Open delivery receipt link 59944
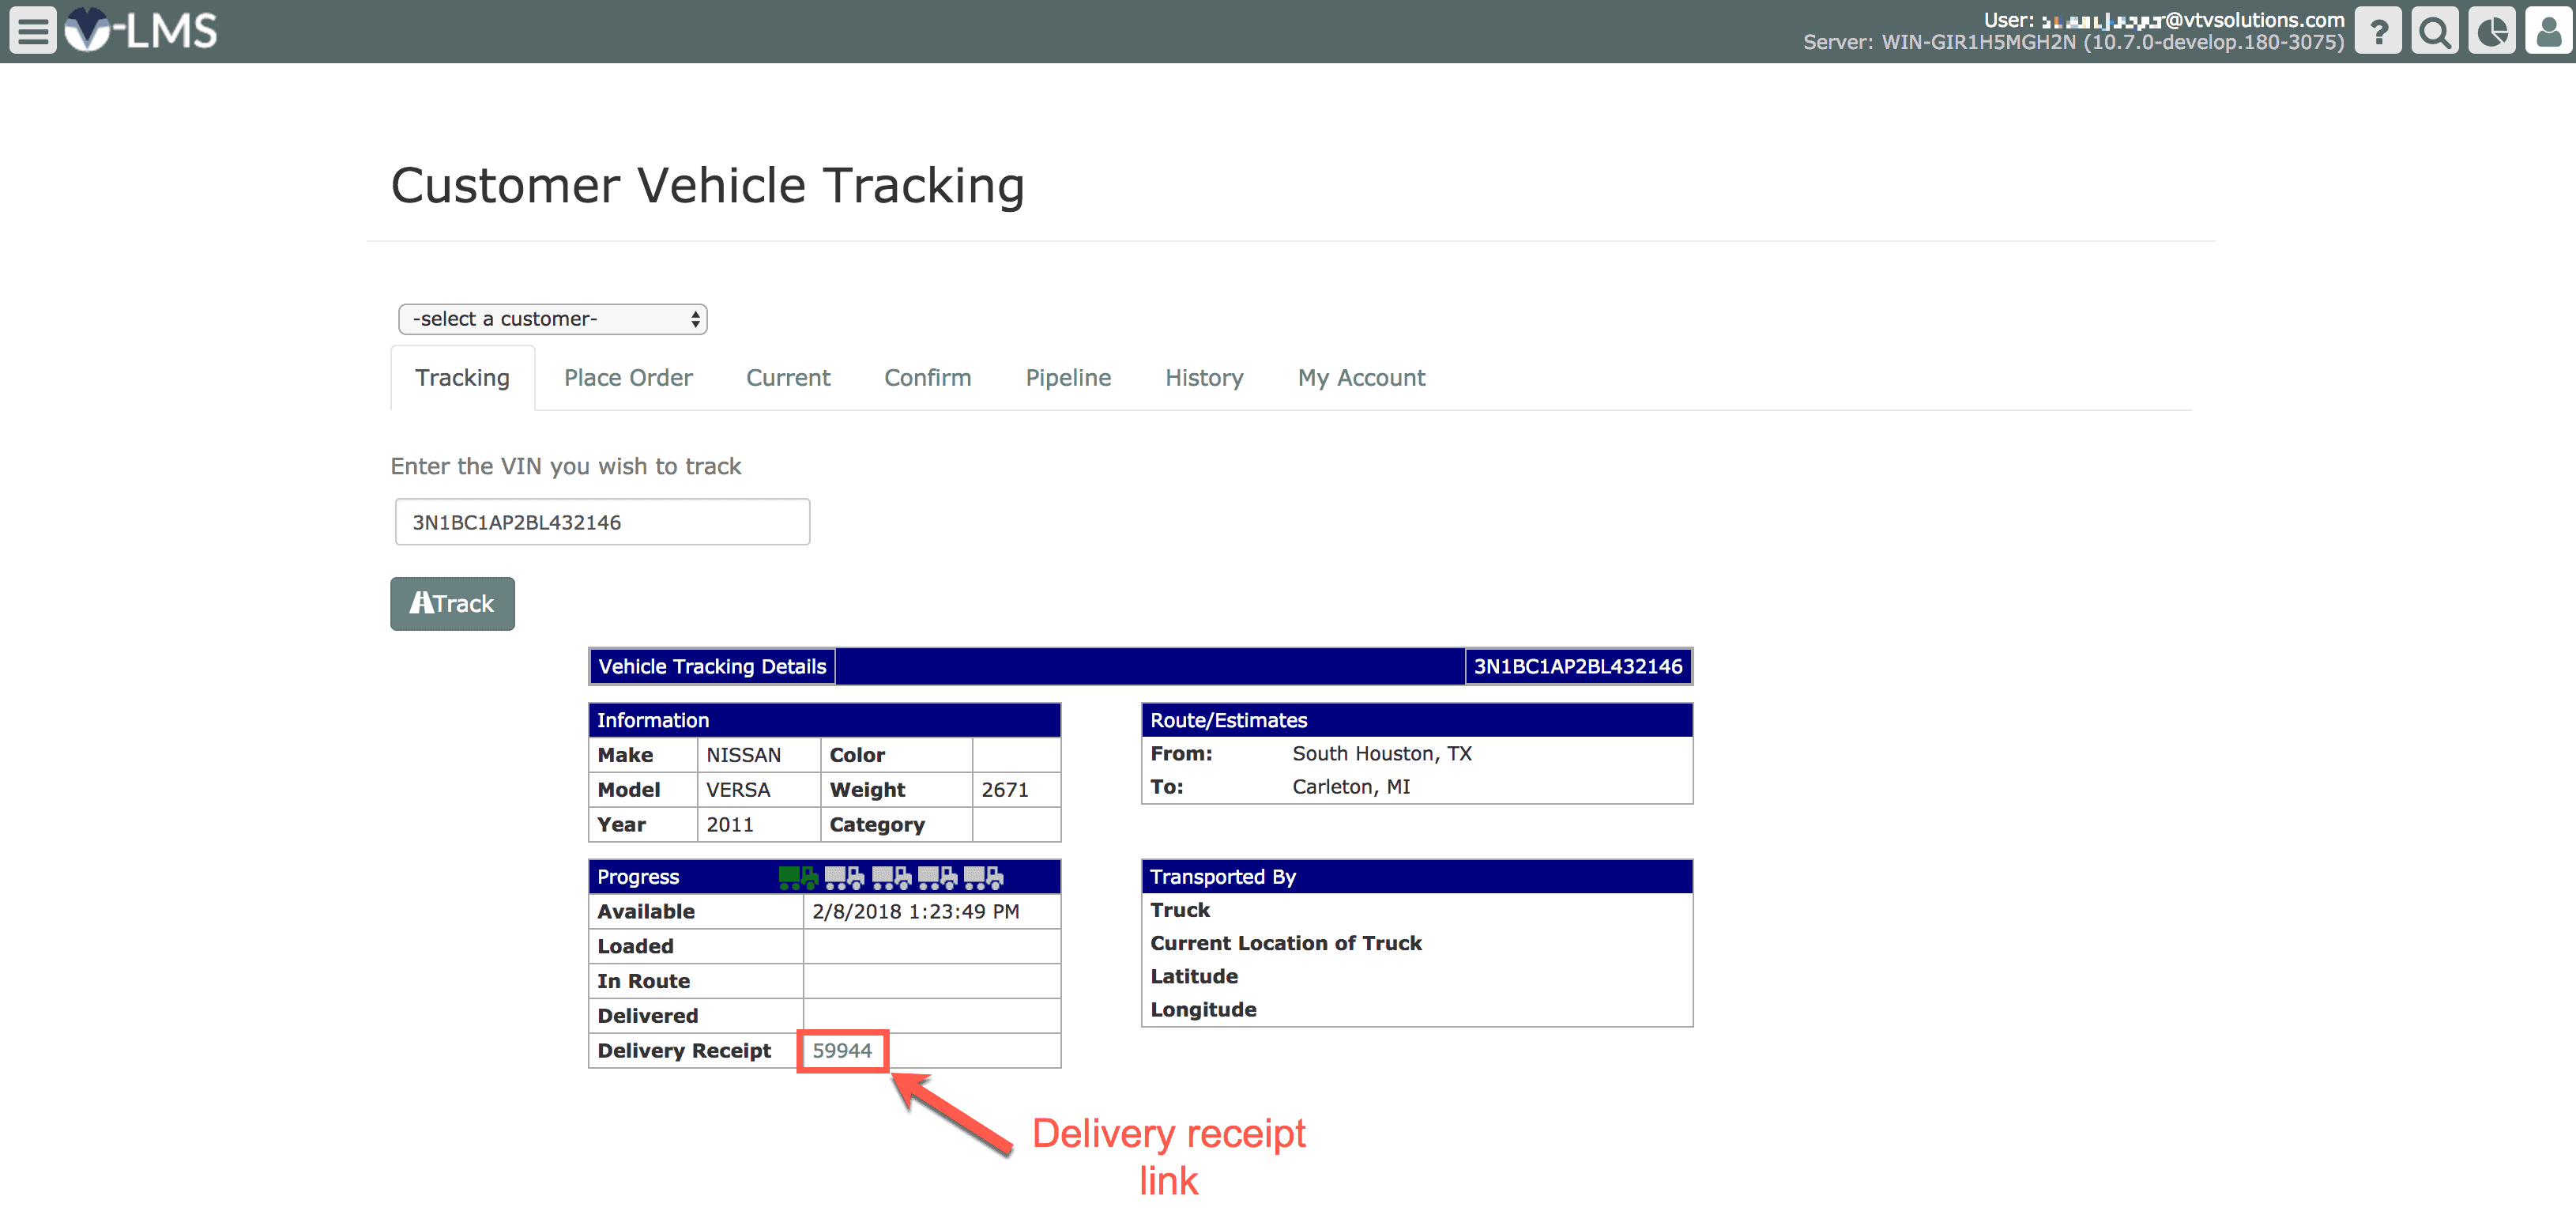Viewport: 2576px width, 1230px height. click(x=841, y=1051)
